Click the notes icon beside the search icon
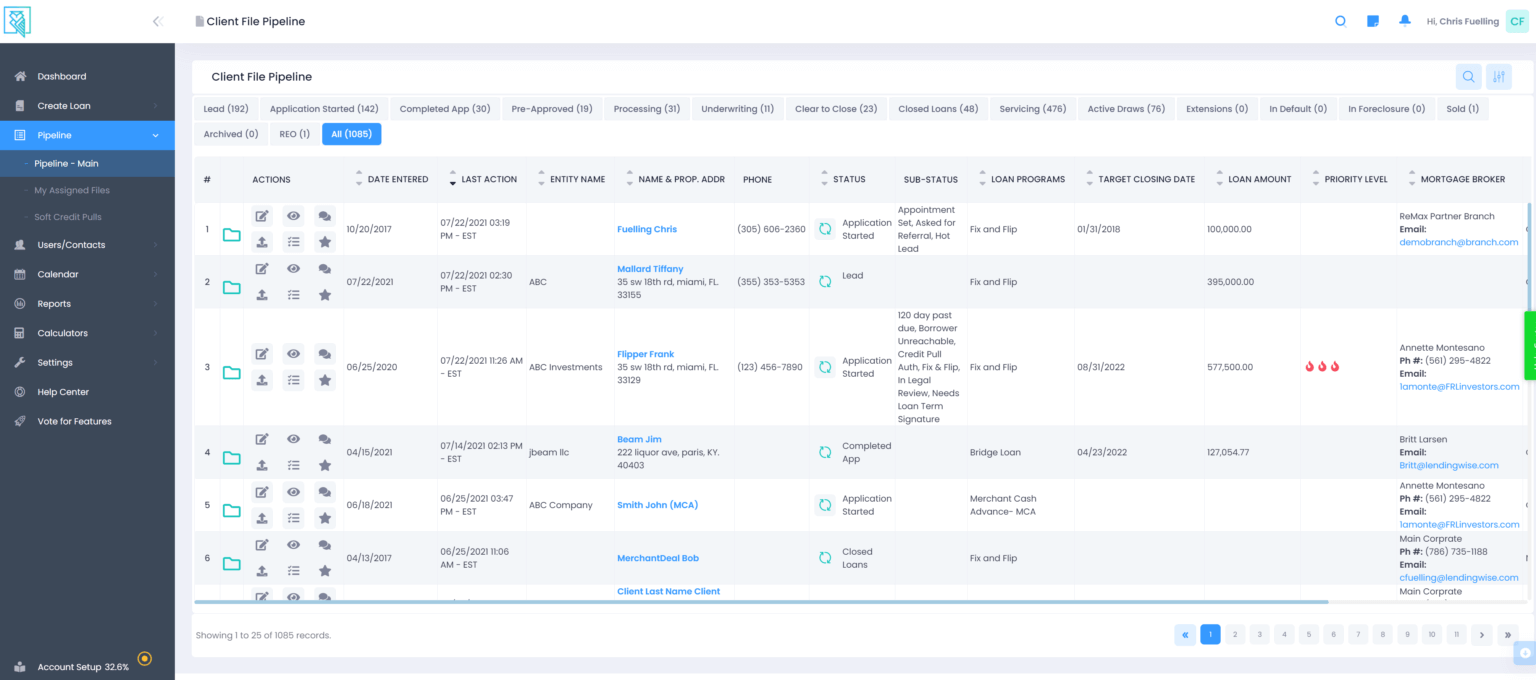This screenshot has height=680, width=1536. click(1372, 20)
